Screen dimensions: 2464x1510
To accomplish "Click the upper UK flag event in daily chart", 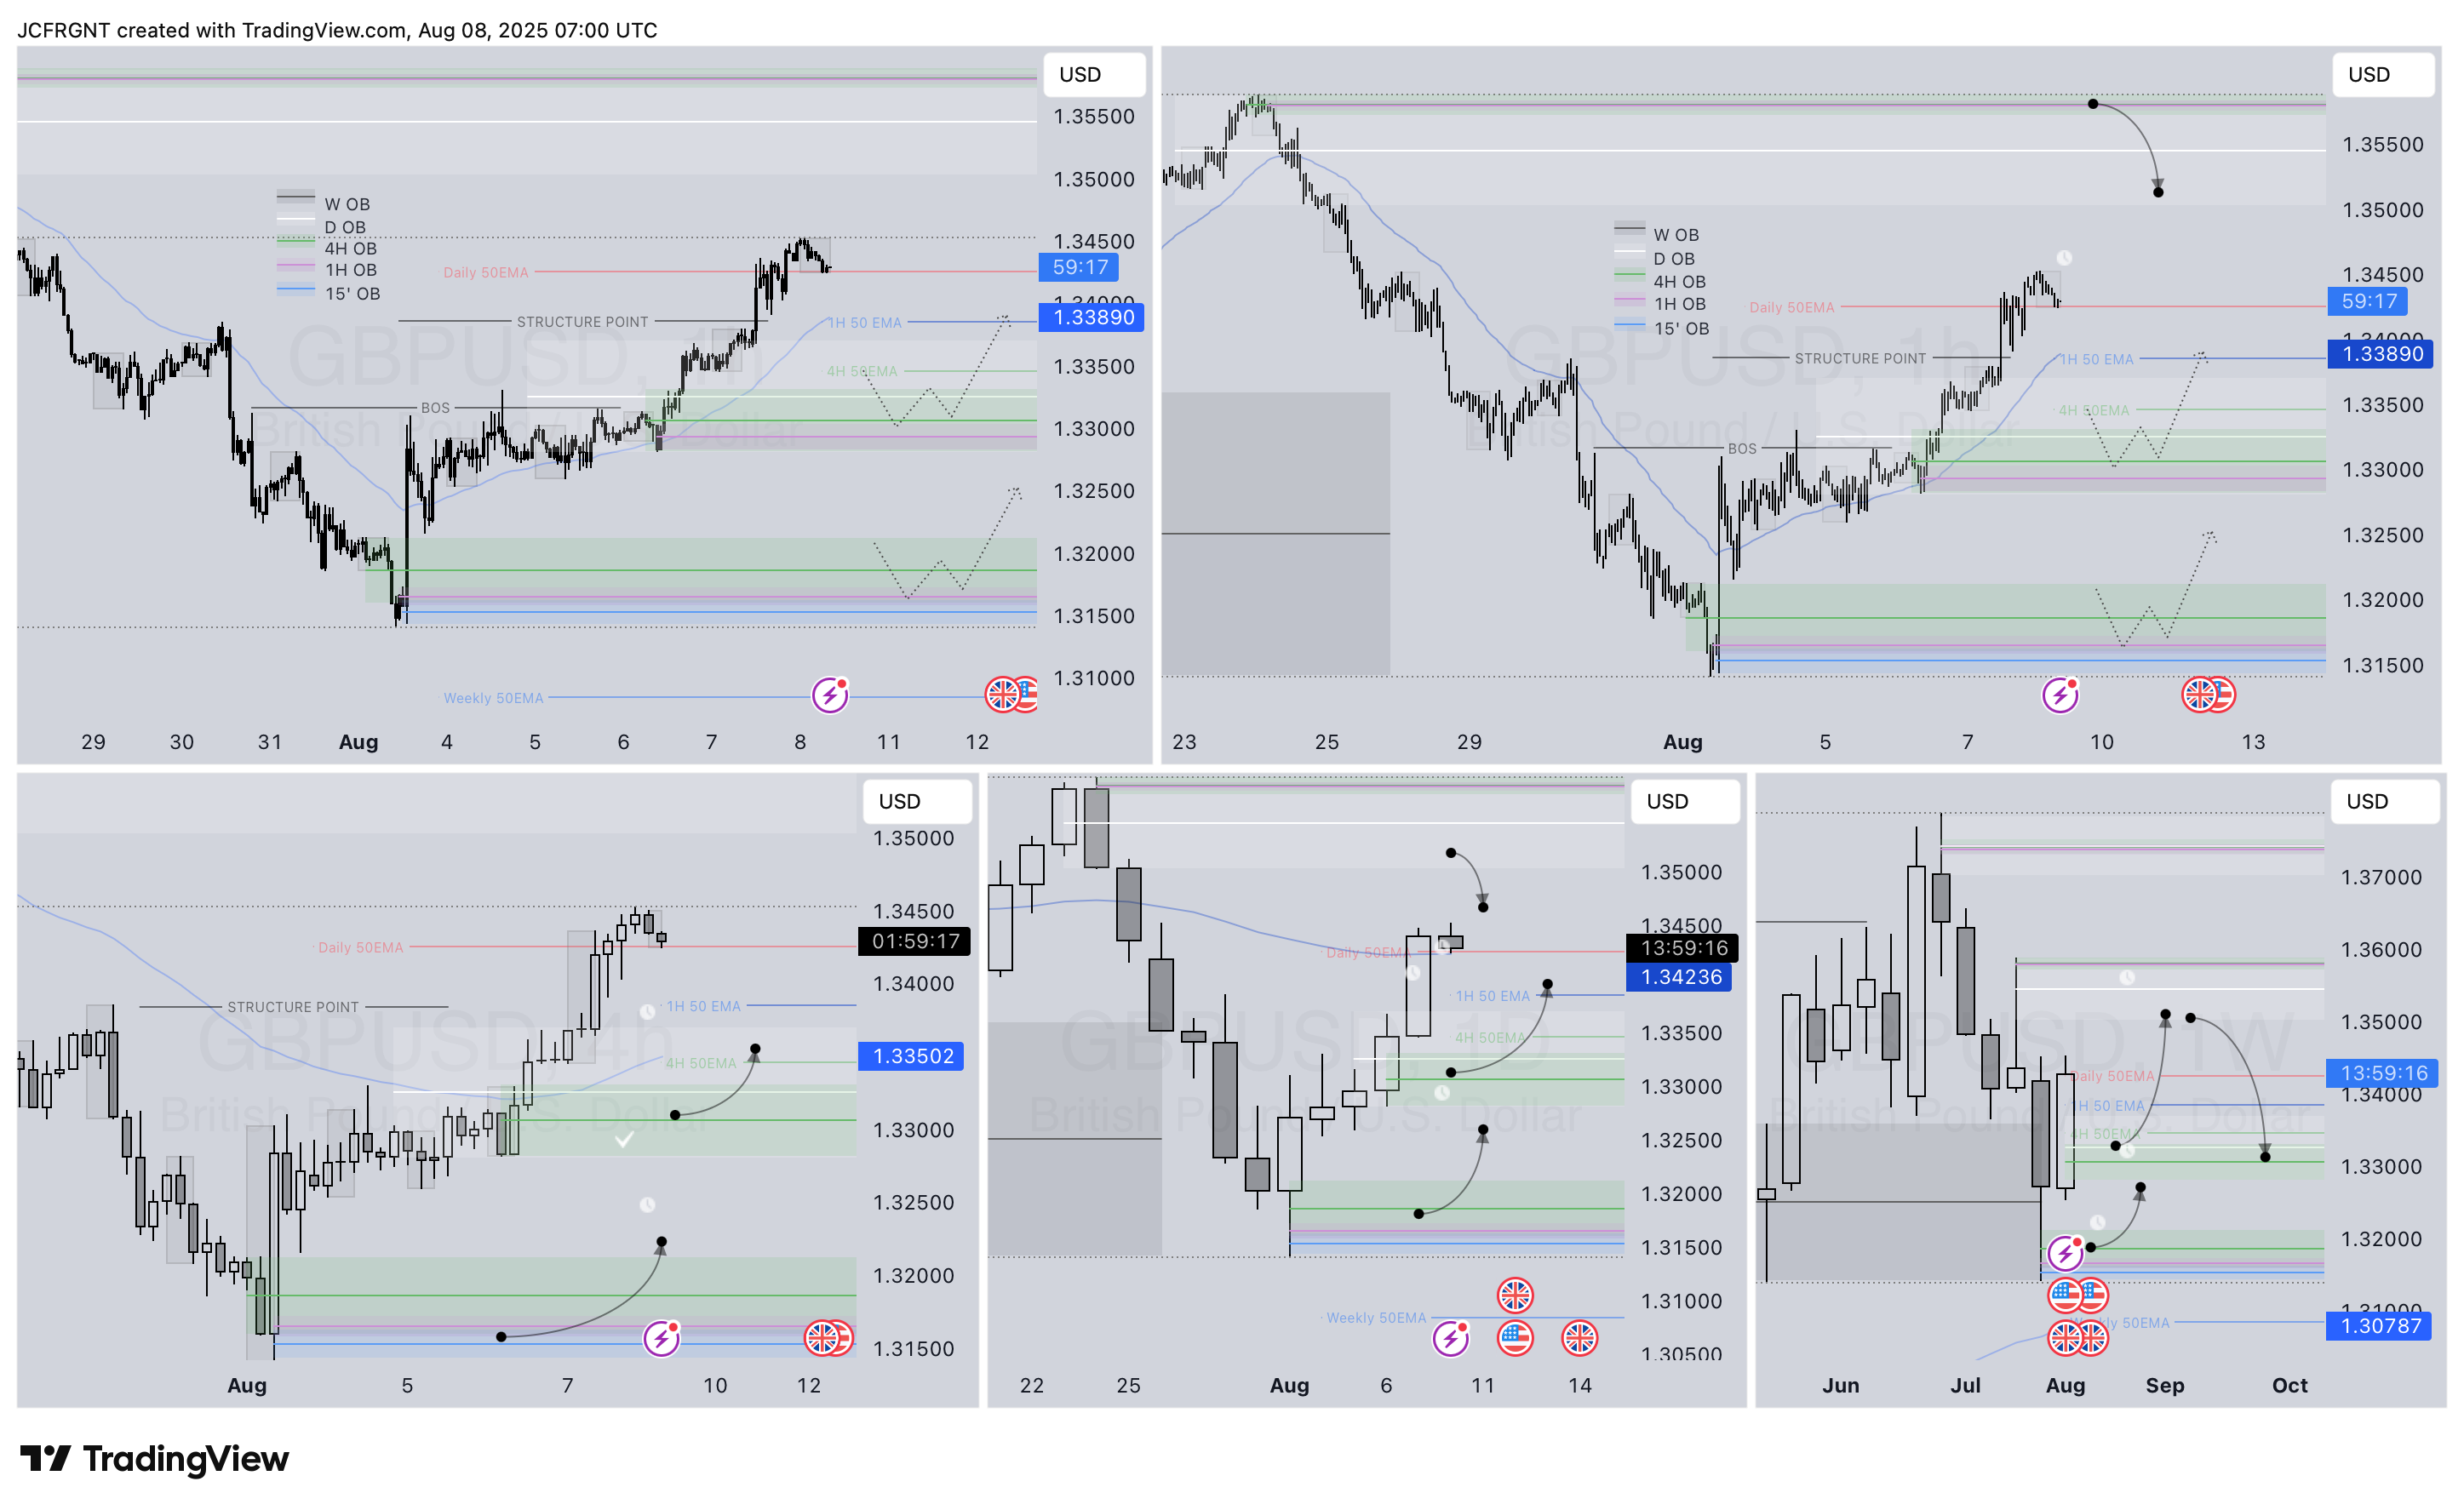I will click(x=1515, y=1296).
